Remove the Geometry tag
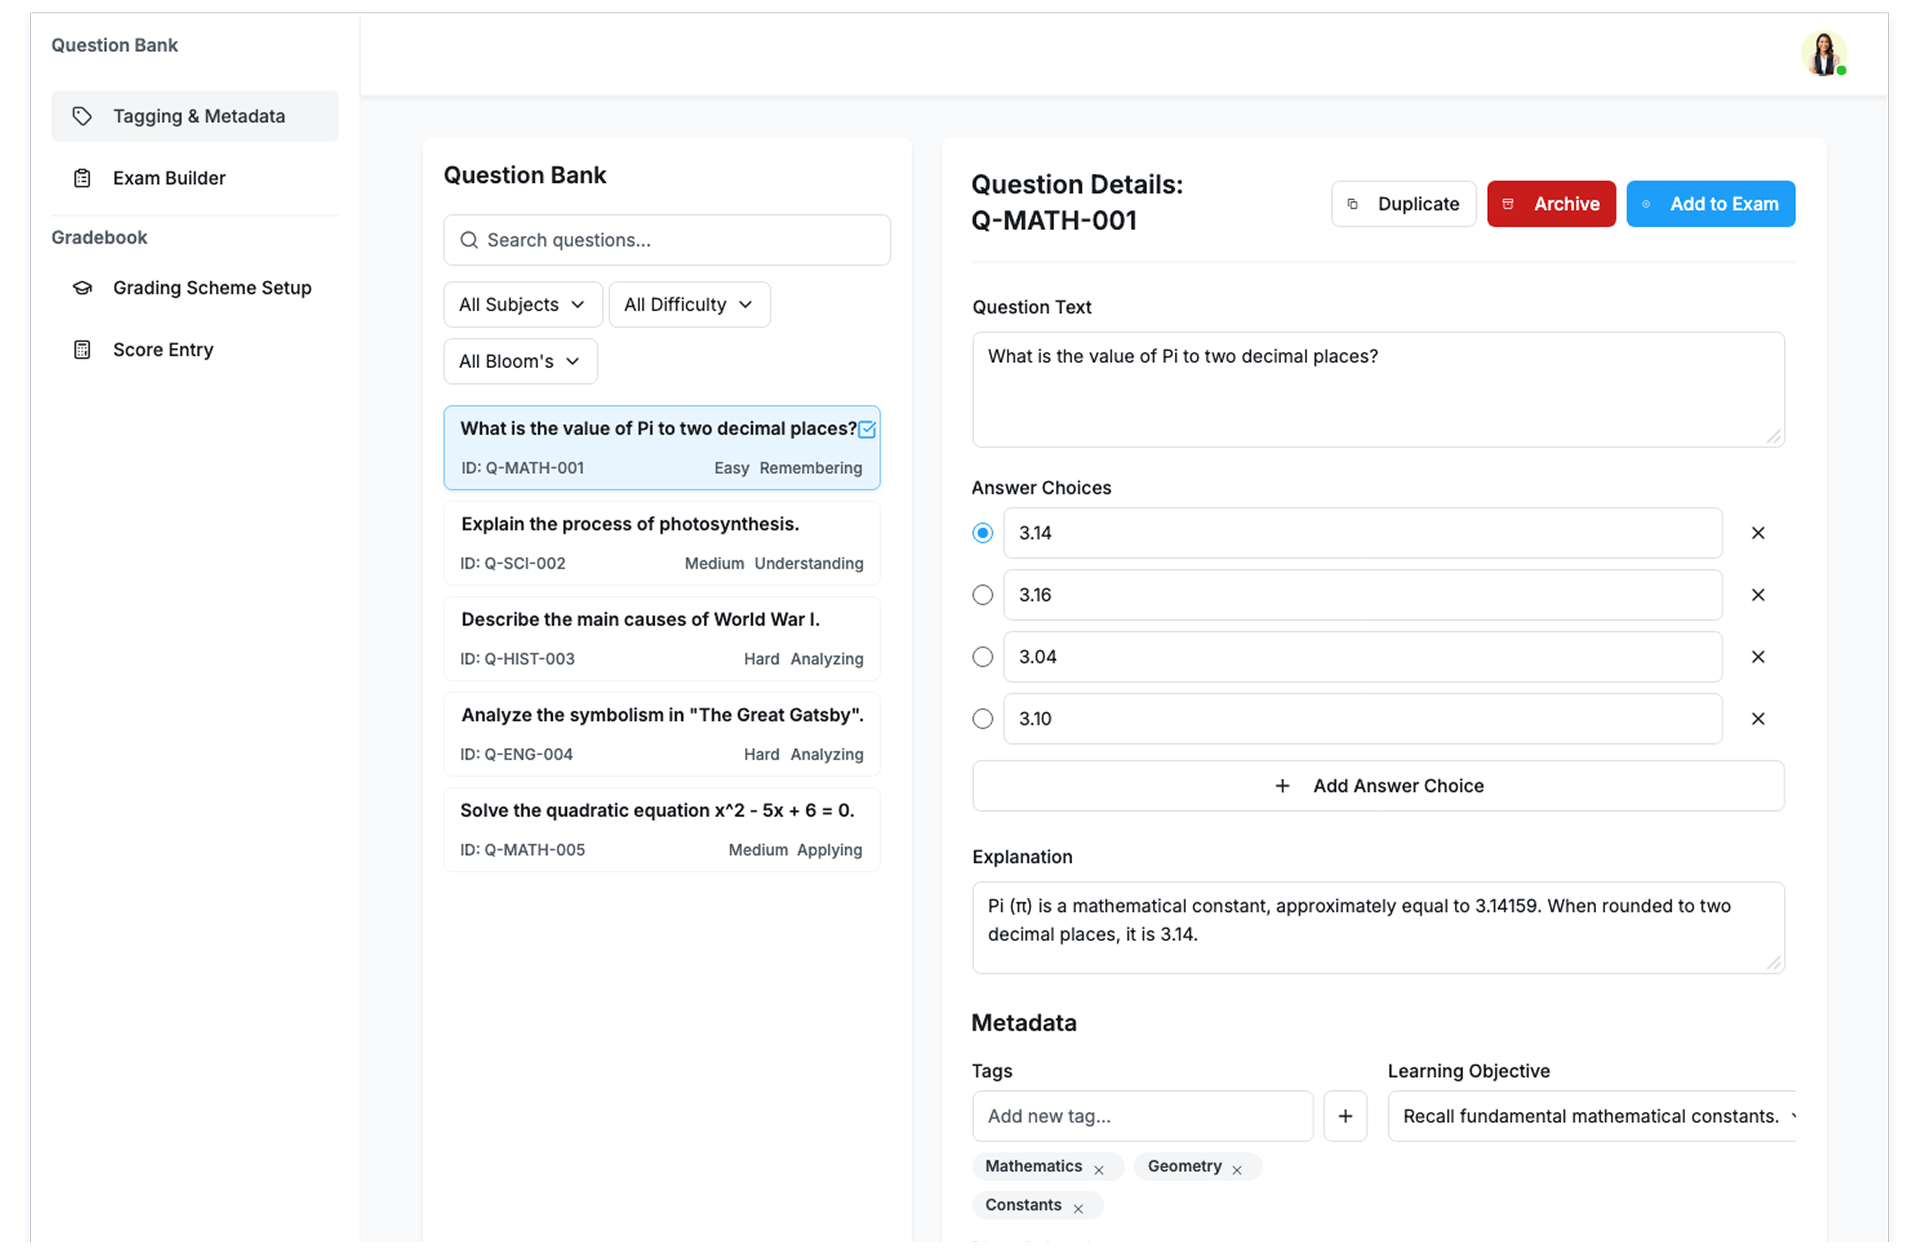The image size is (1920, 1248). point(1237,1169)
